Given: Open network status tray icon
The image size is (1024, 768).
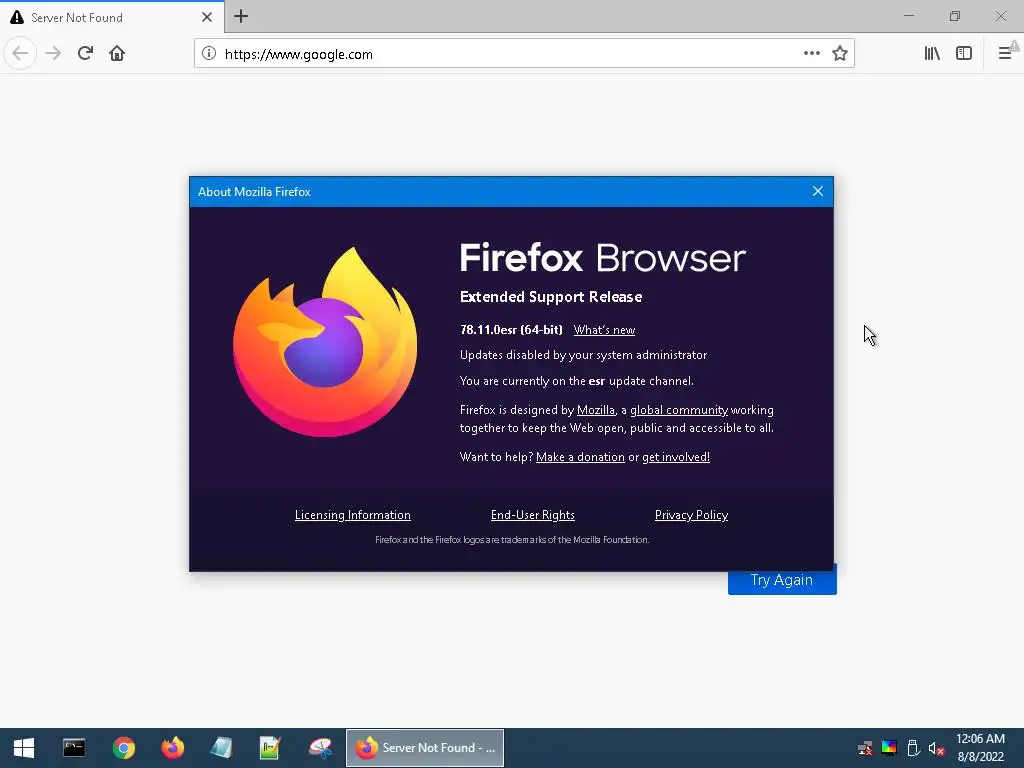Looking at the screenshot, I should (865, 748).
